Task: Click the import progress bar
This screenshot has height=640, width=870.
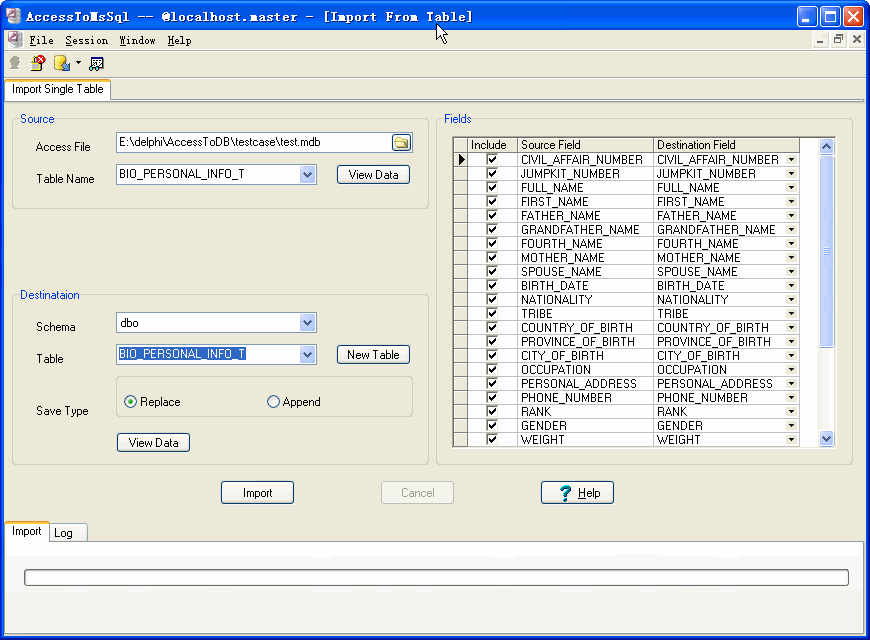Action: click(x=436, y=577)
